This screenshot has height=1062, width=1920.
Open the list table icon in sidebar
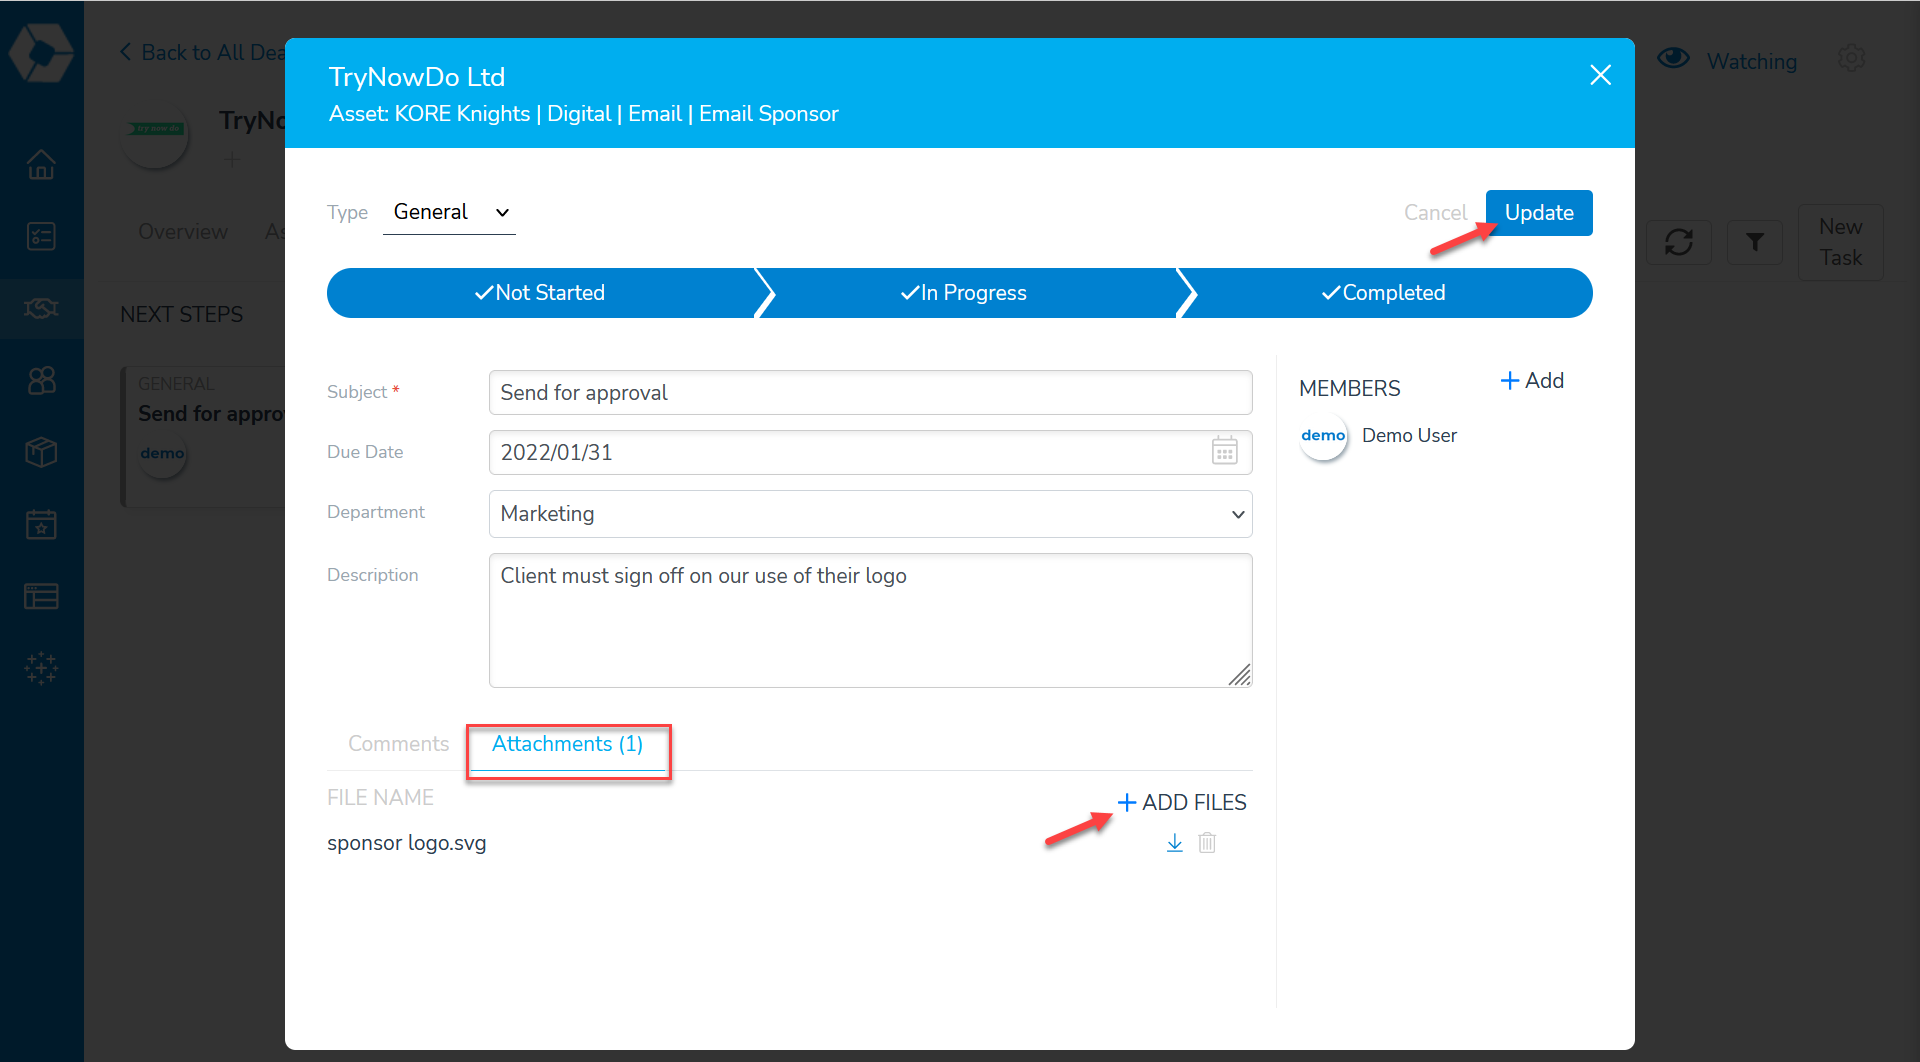click(x=41, y=596)
